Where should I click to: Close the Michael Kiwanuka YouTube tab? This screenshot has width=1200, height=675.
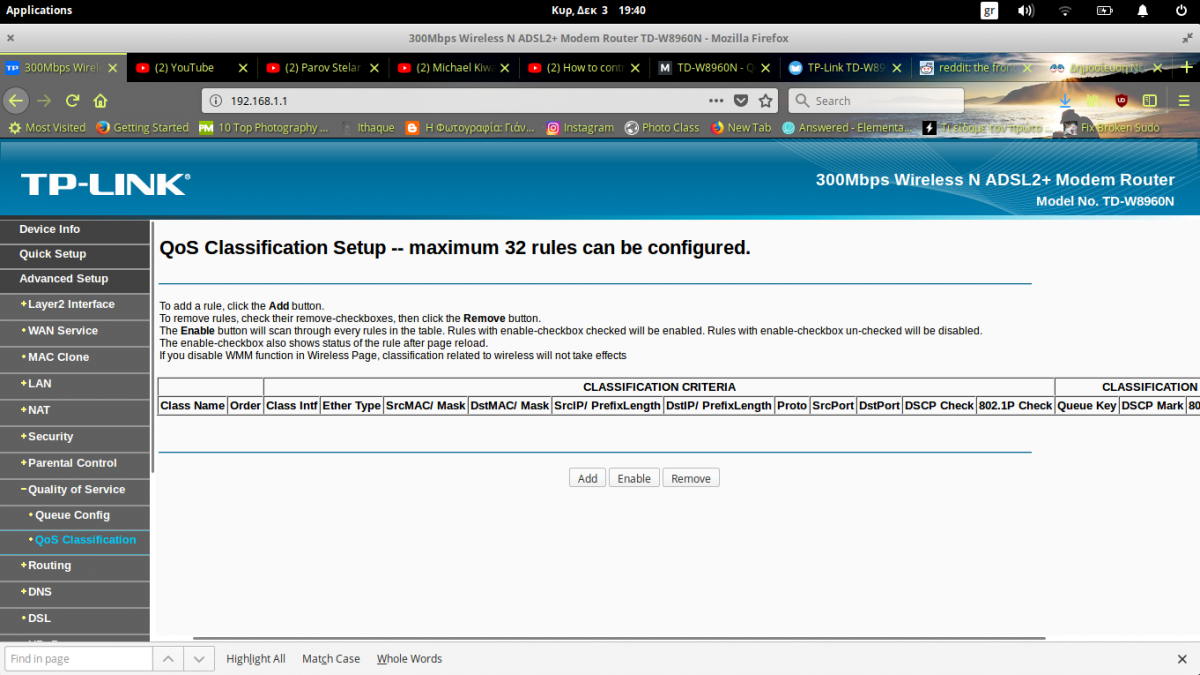click(x=507, y=68)
